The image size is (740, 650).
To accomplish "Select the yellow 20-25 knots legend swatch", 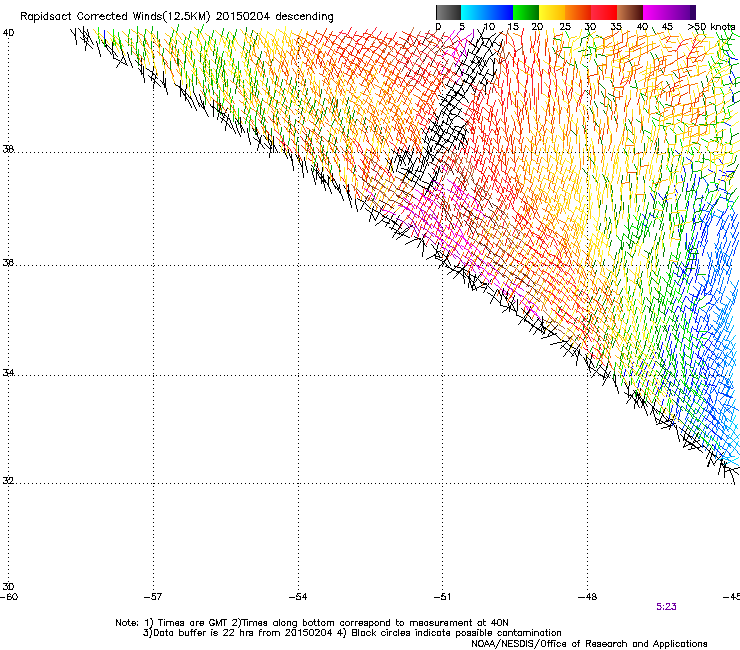I will tap(552, 12).
